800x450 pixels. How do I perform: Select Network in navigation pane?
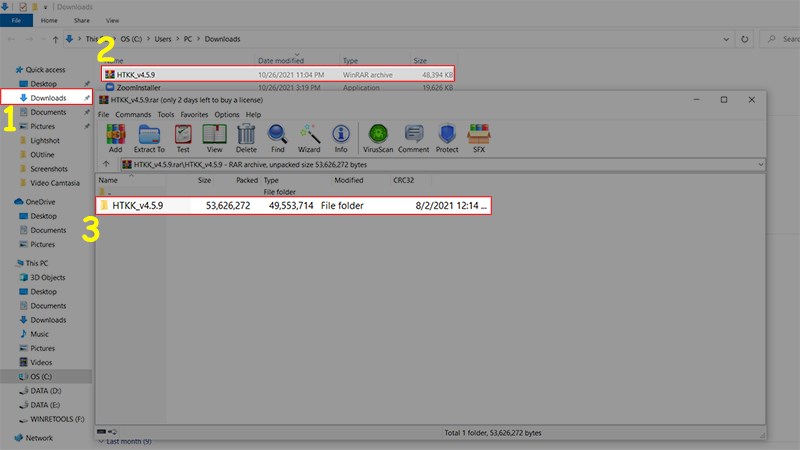(x=39, y=438)
